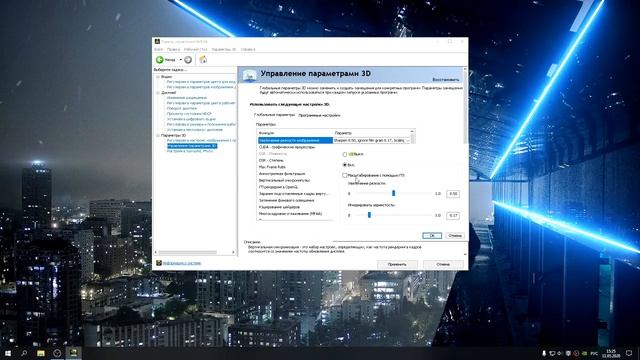Collapse the Дисплей tree section
640x360 pixels.
pos(158,93)
